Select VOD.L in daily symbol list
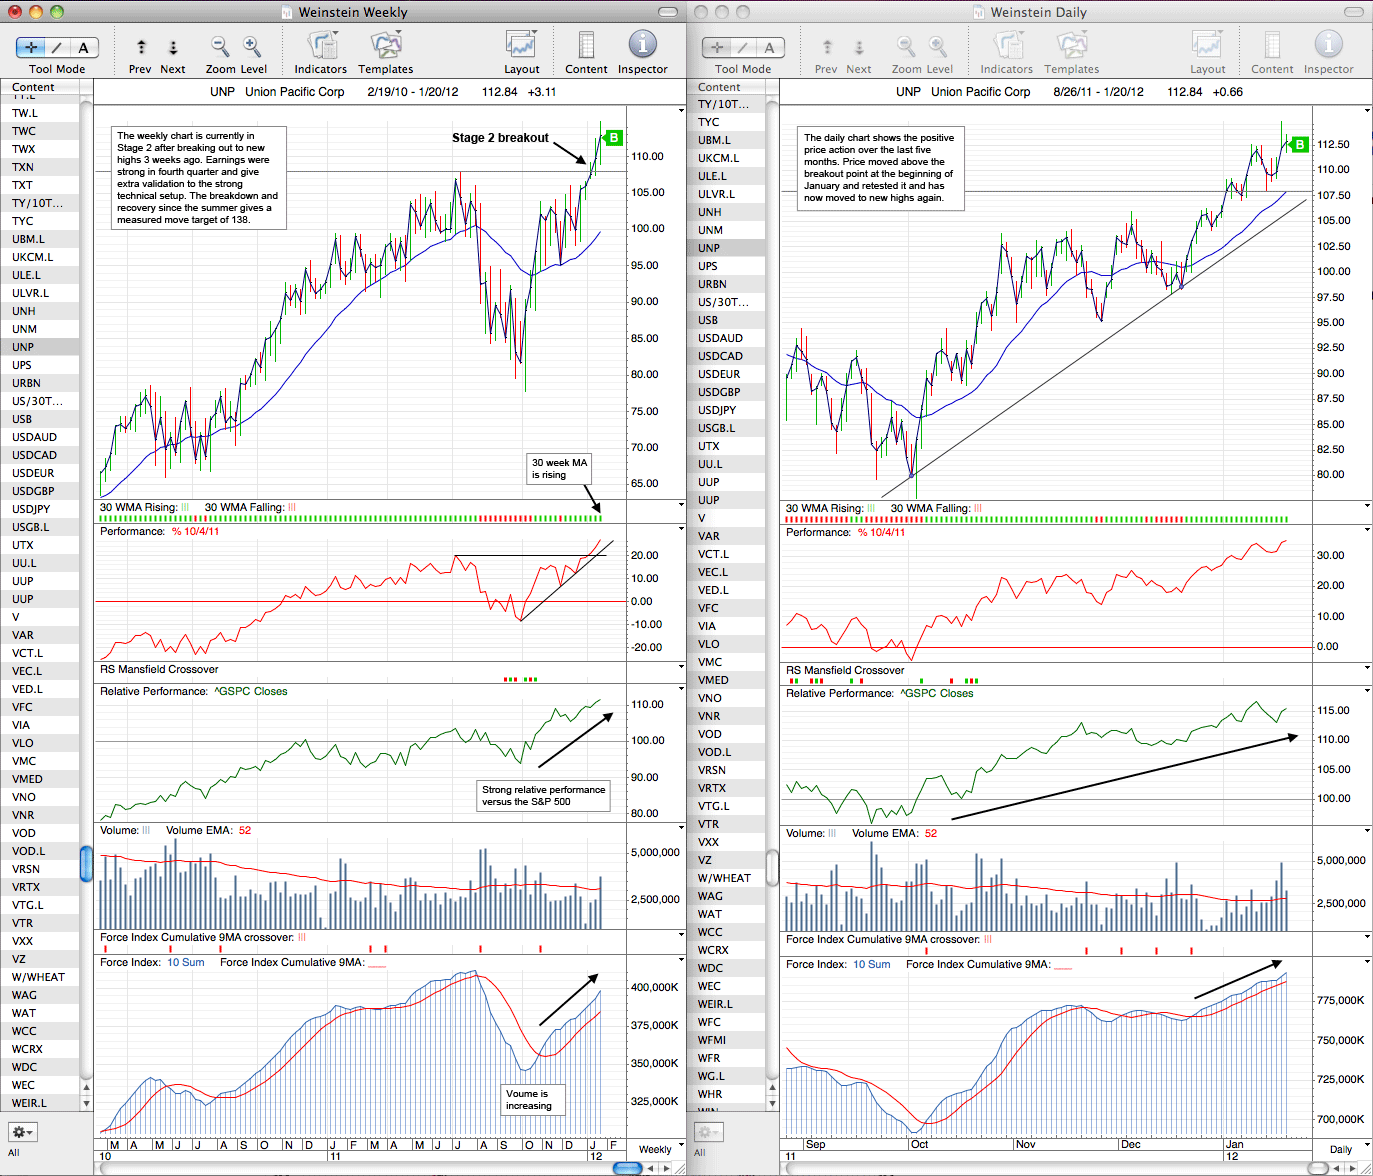Viewport: 1373px width, 1176px height. [x=726, y=752]
